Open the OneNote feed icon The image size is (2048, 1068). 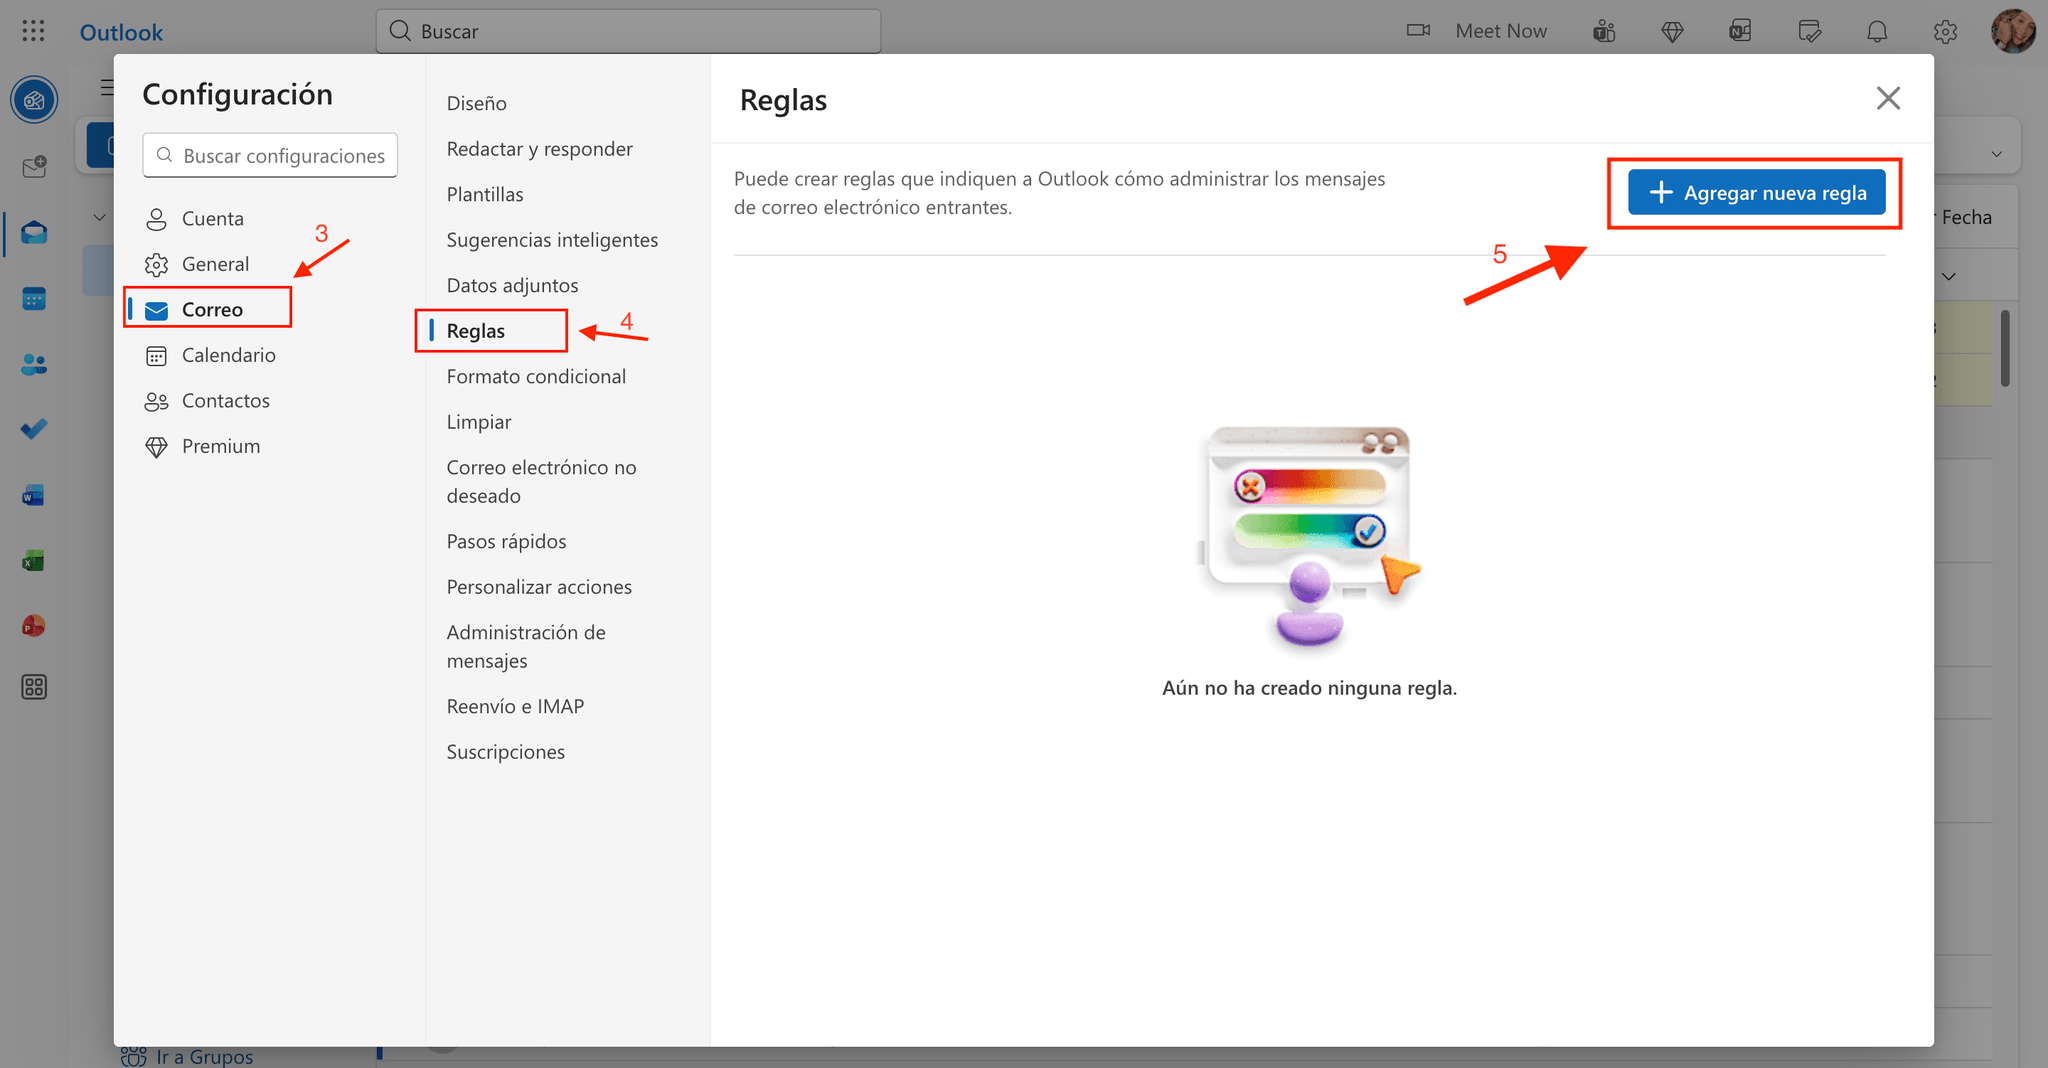click(1740, 31)
